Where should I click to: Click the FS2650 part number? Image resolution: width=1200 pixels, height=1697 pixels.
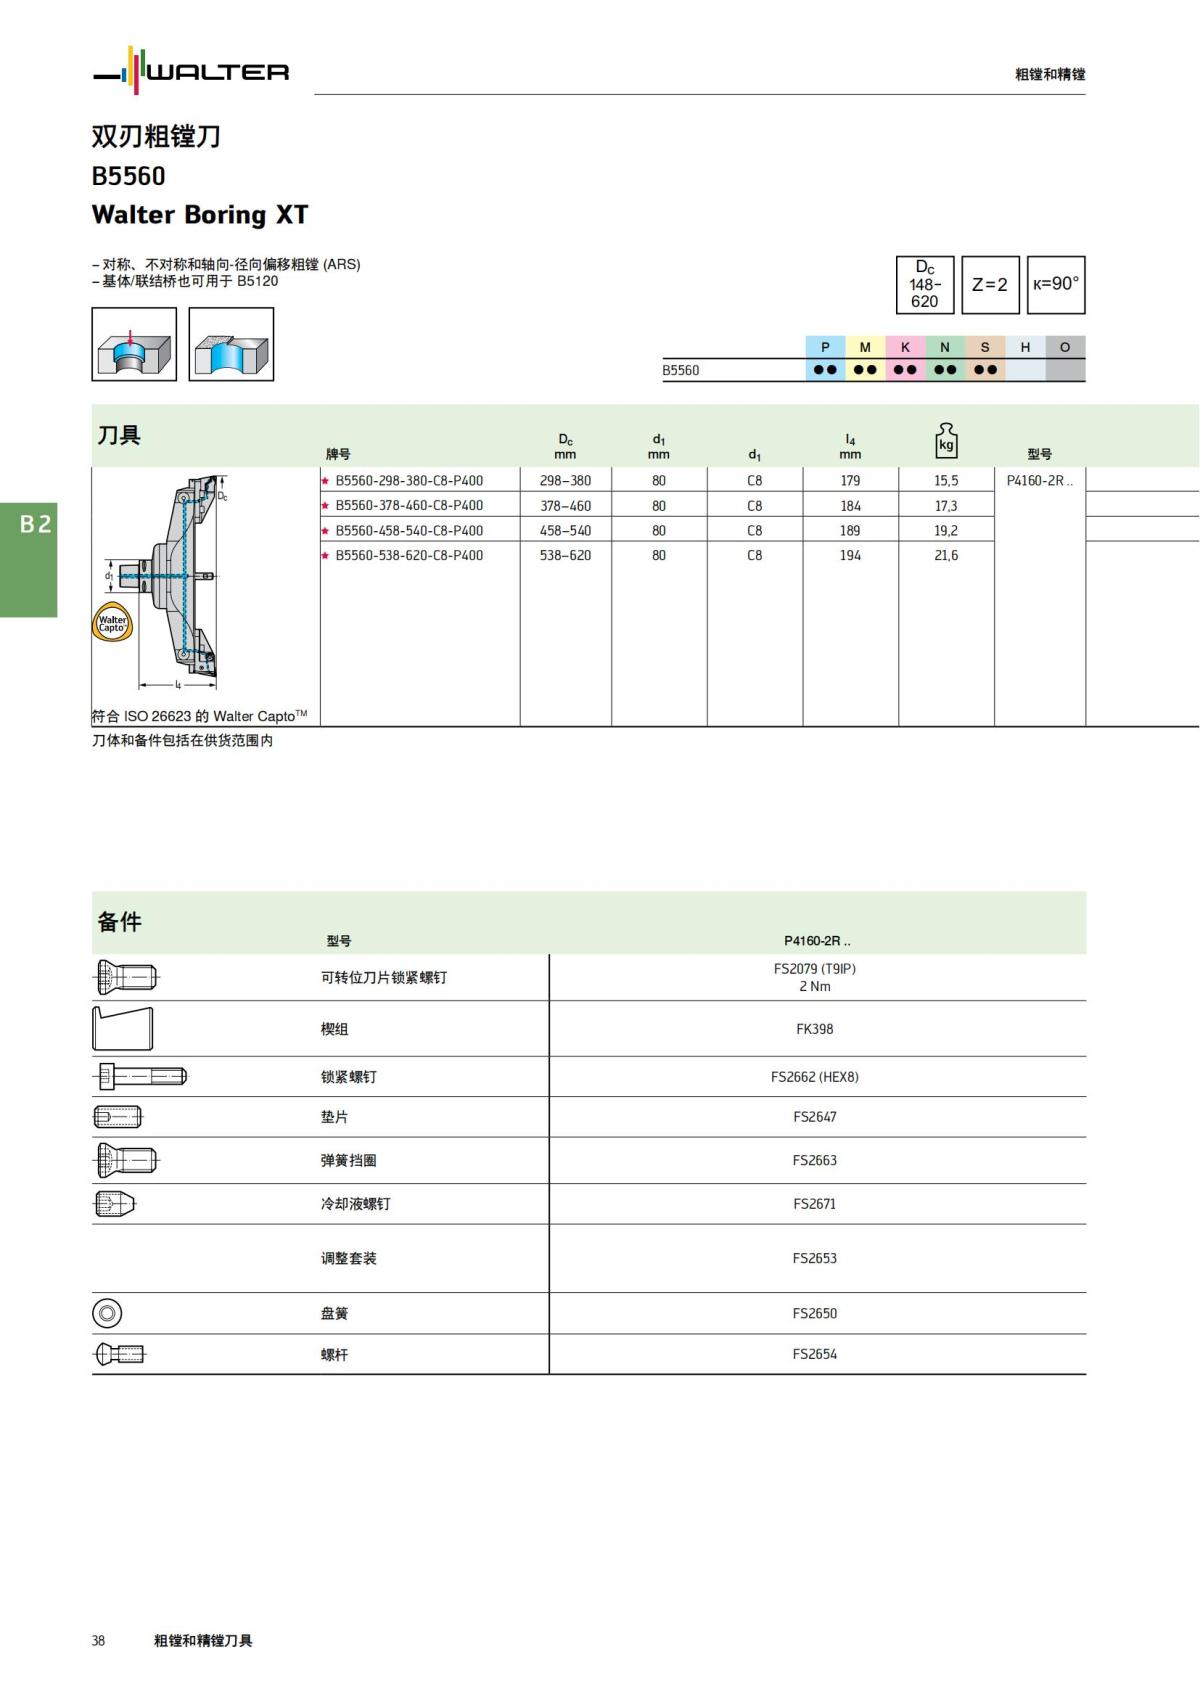click(x=815, y=1313)
